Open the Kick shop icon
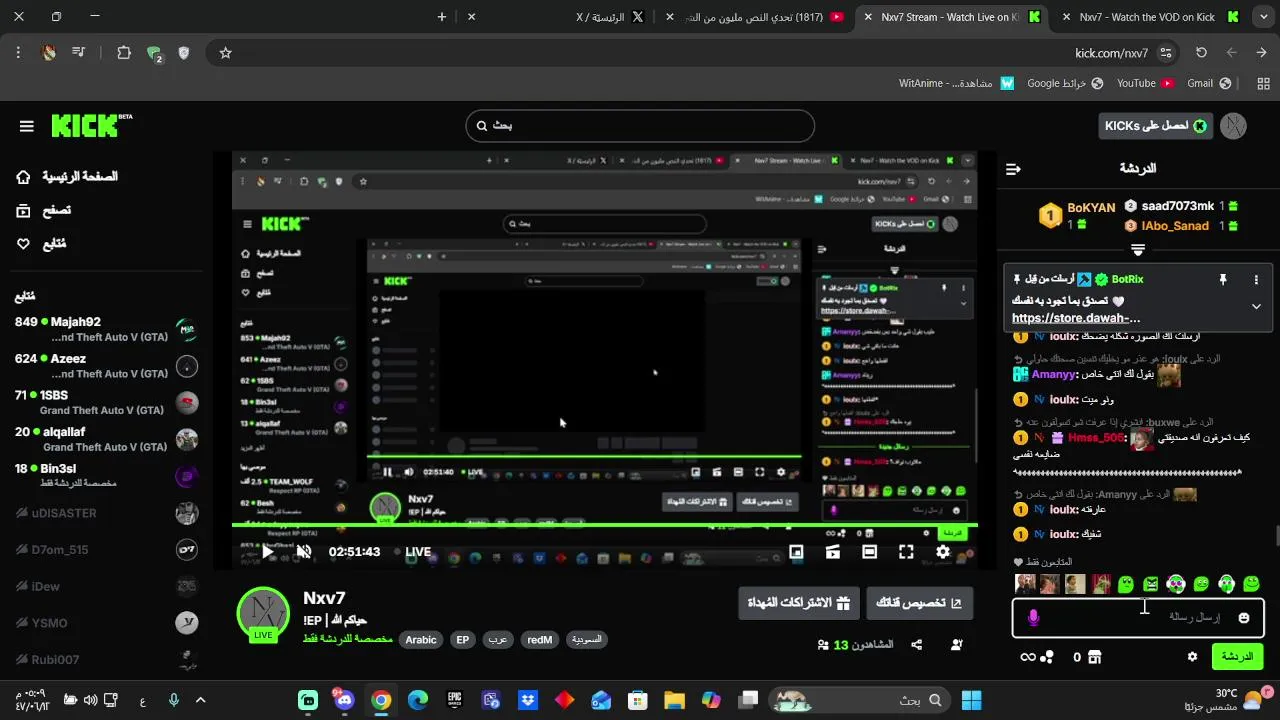This screenshot has height=720, width=1280. (x=1094, y=657)
